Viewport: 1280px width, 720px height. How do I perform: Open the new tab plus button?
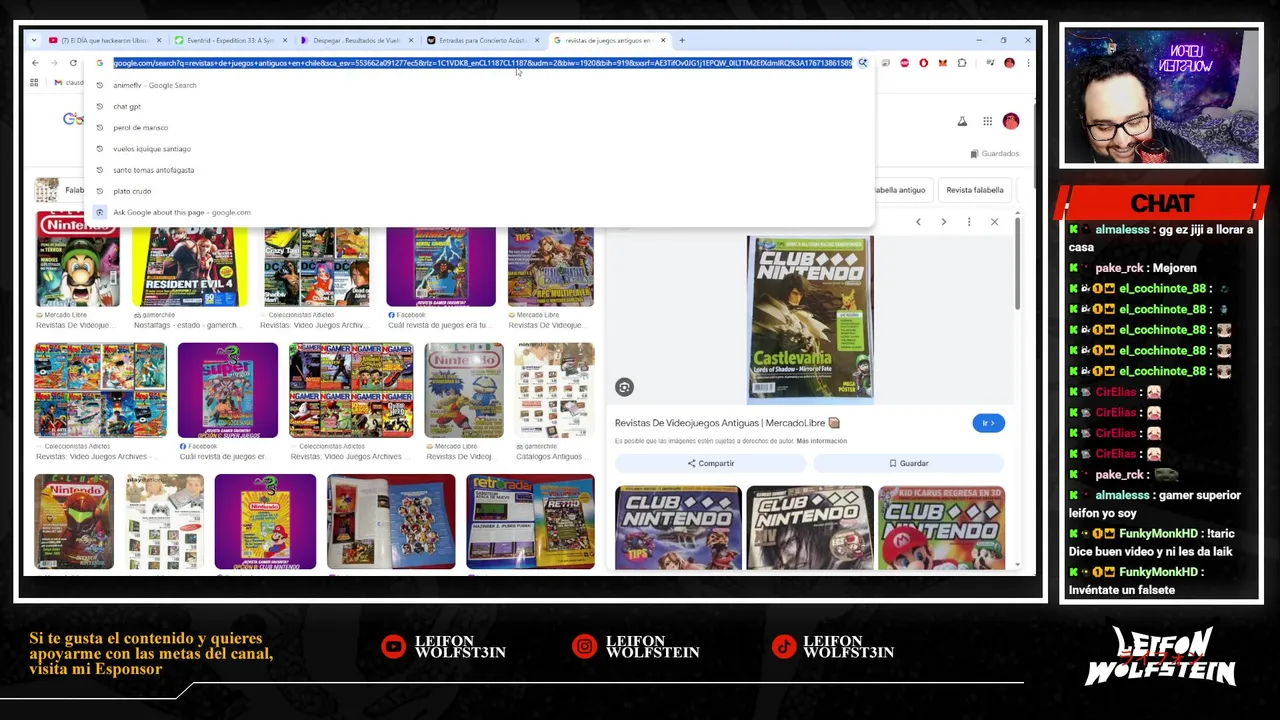pyautogui.click(x=682, y=41)
